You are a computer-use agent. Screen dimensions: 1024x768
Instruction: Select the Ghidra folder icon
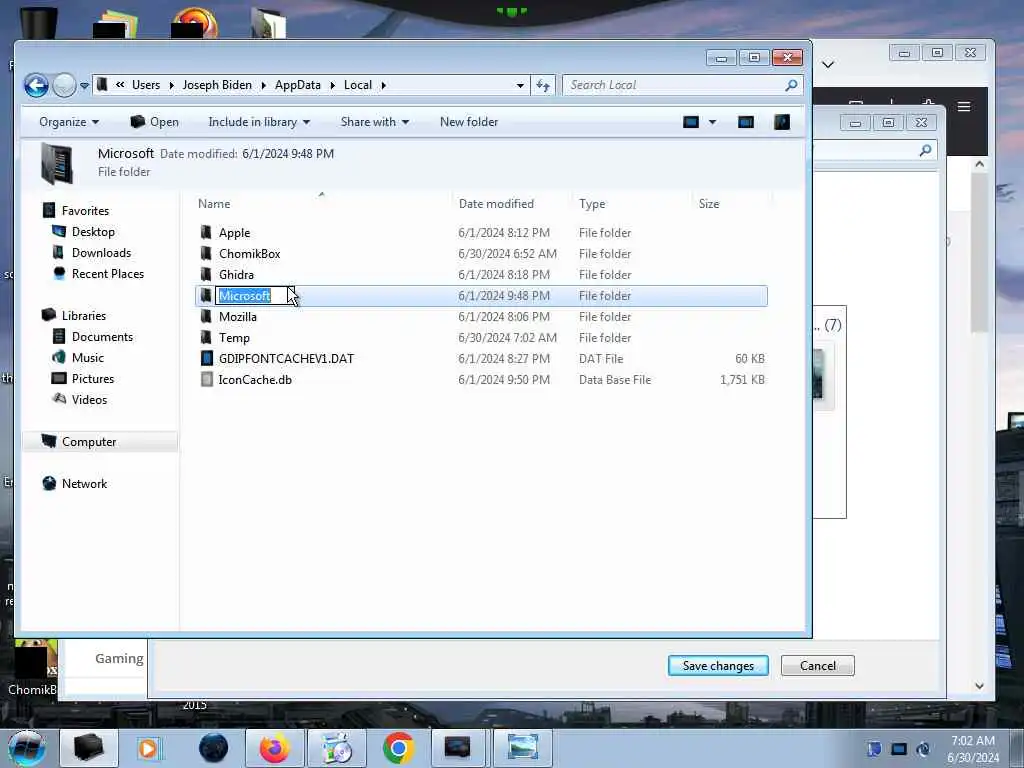206,275
